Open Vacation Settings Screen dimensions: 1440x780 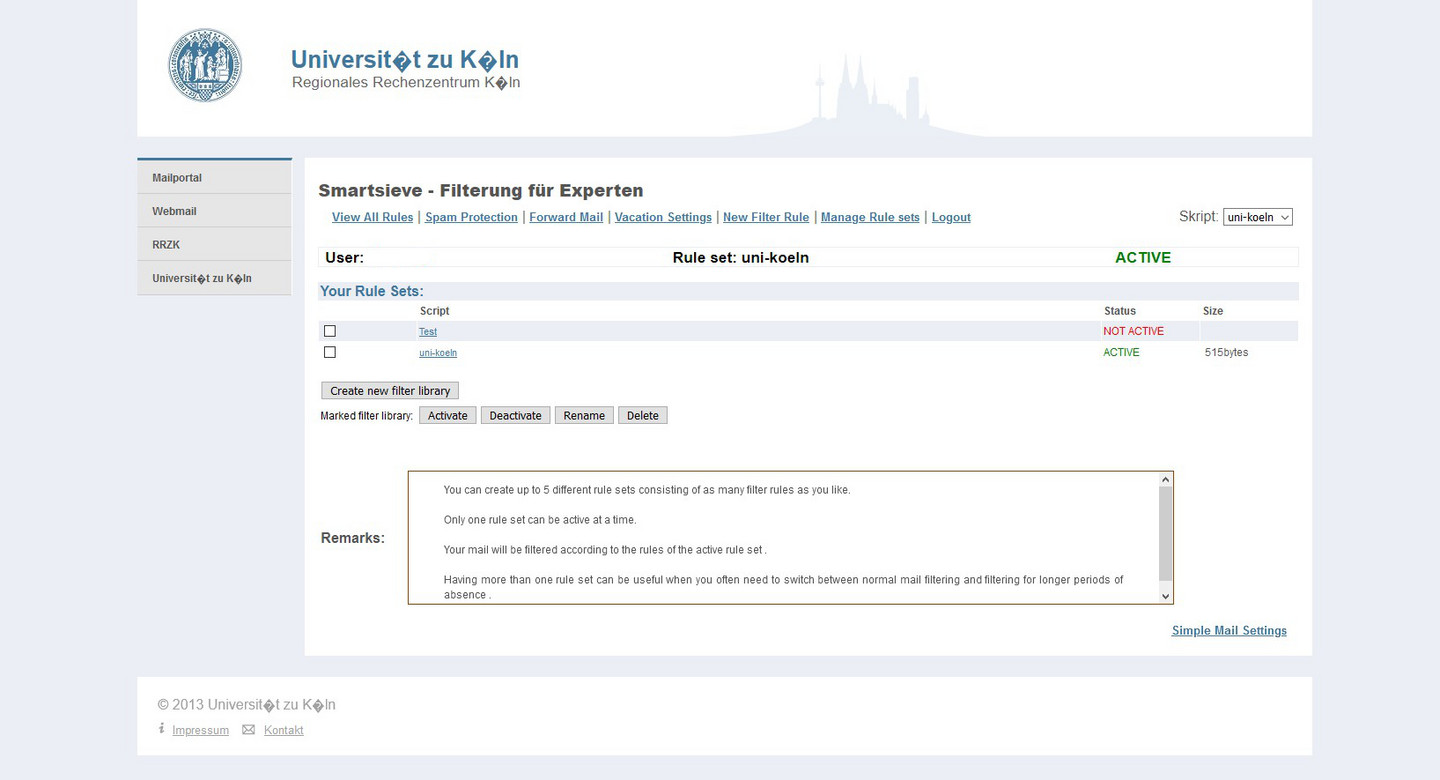(663, 217)
